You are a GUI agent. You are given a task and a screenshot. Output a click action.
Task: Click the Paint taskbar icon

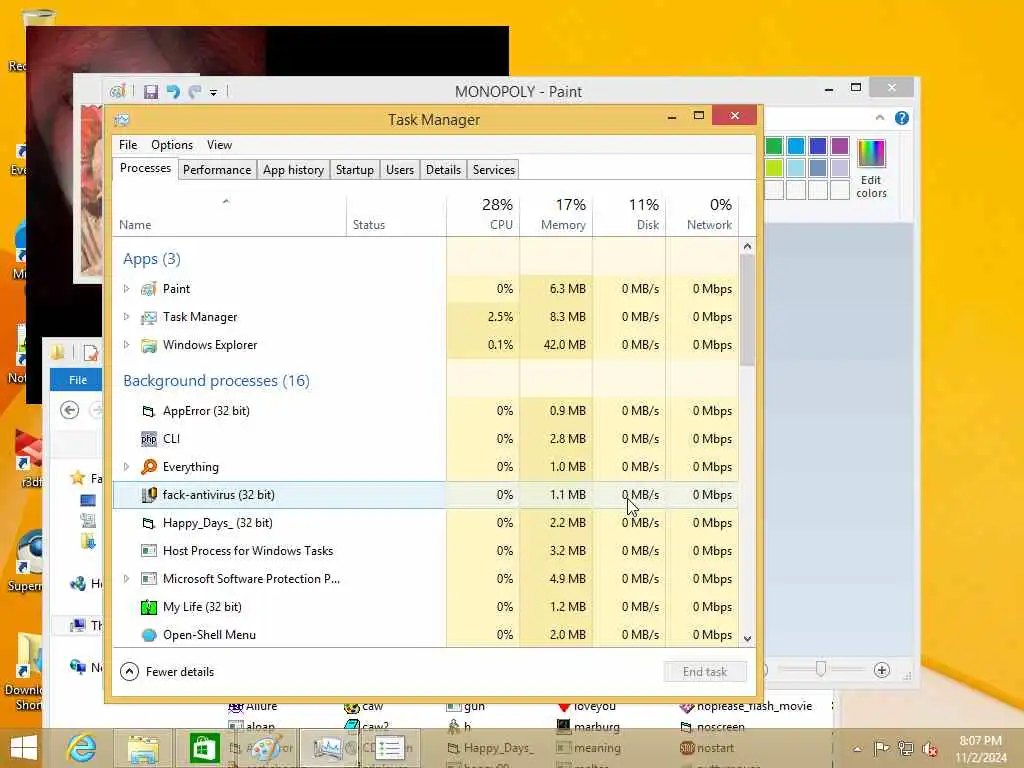coord(266,748)
